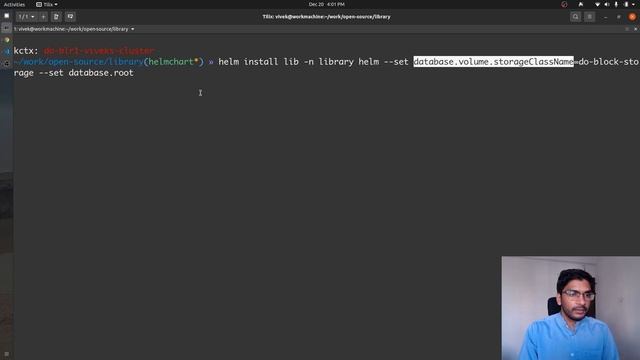Image resolution: width=640 pixels, height=360 pixels.
Task: Click the webcam overlay thumbnail
Action: click(x=571, y=308)
